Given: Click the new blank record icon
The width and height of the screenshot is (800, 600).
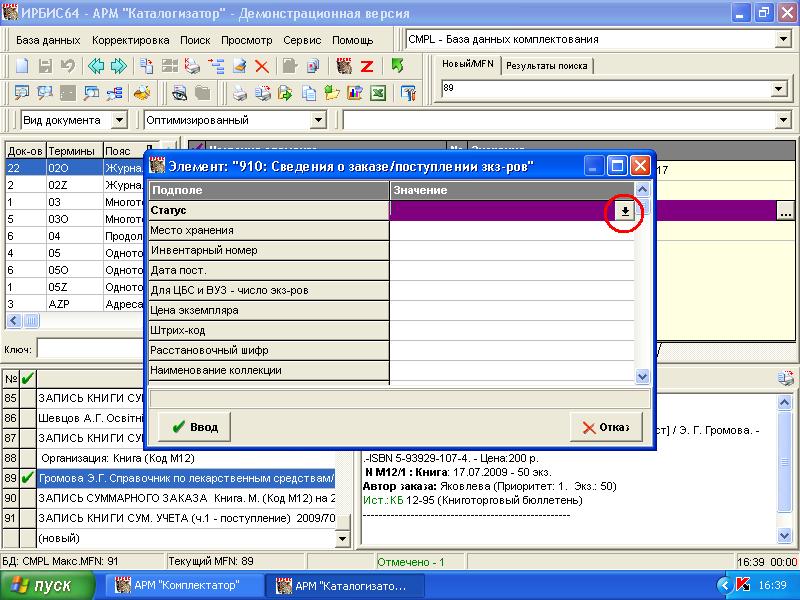Looking at the screenshot, I should (20, 67).
